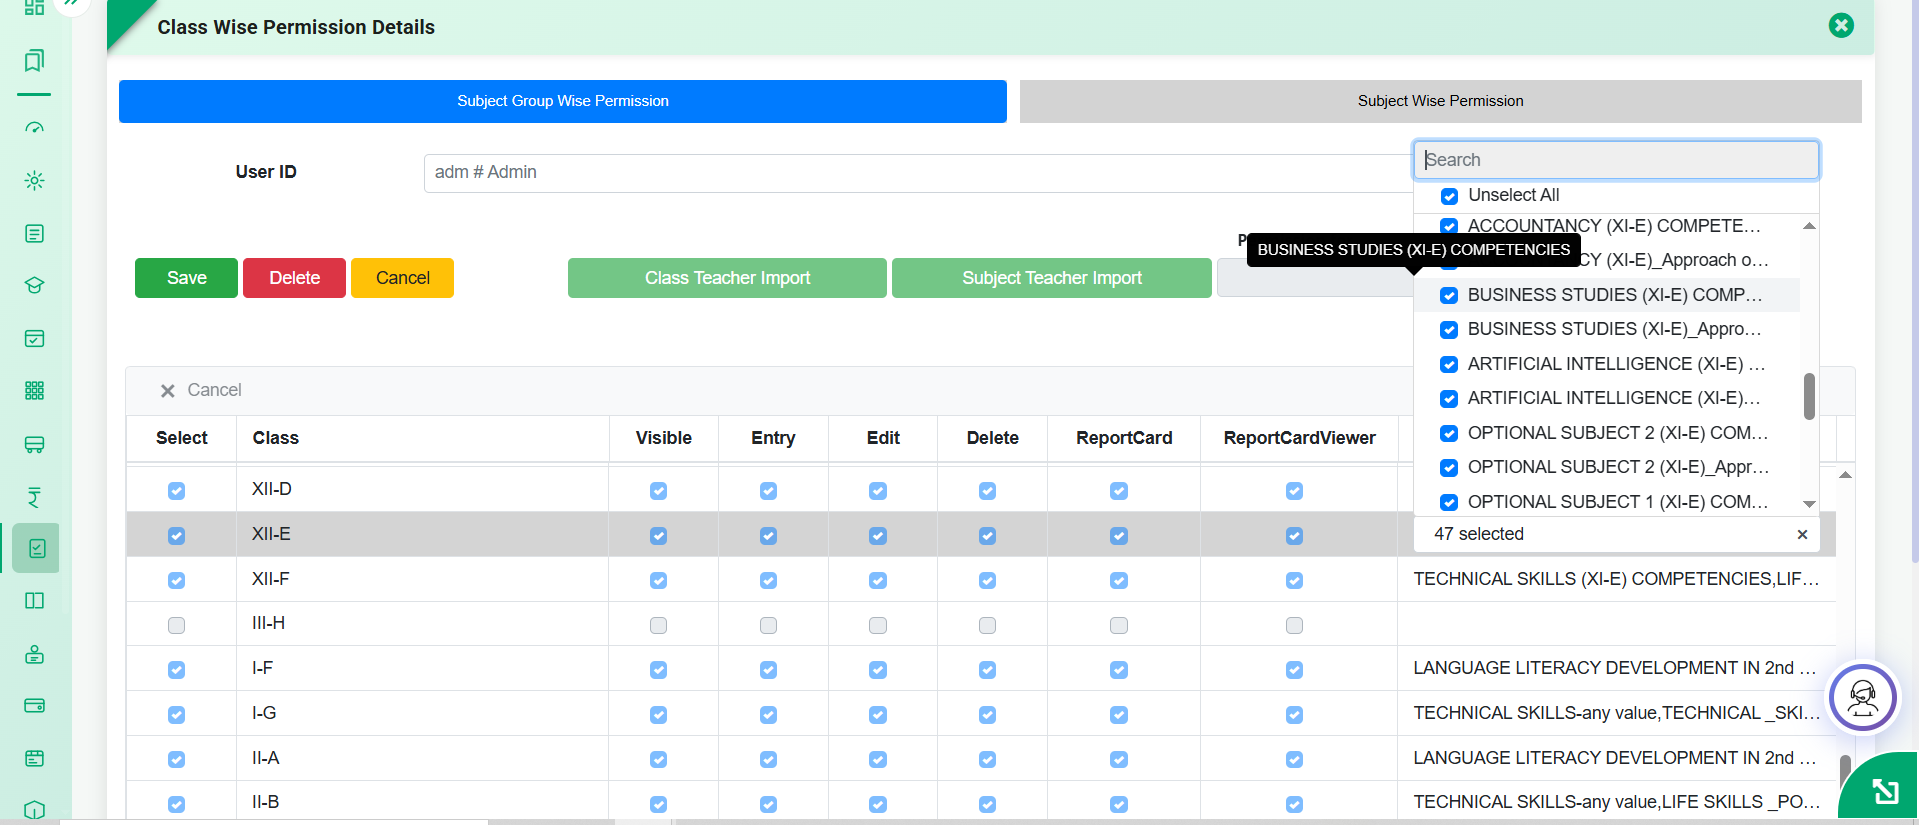Uncheck the Select checkbox for class XII-D
1919x825 pixels.
(x=176, y=491)
